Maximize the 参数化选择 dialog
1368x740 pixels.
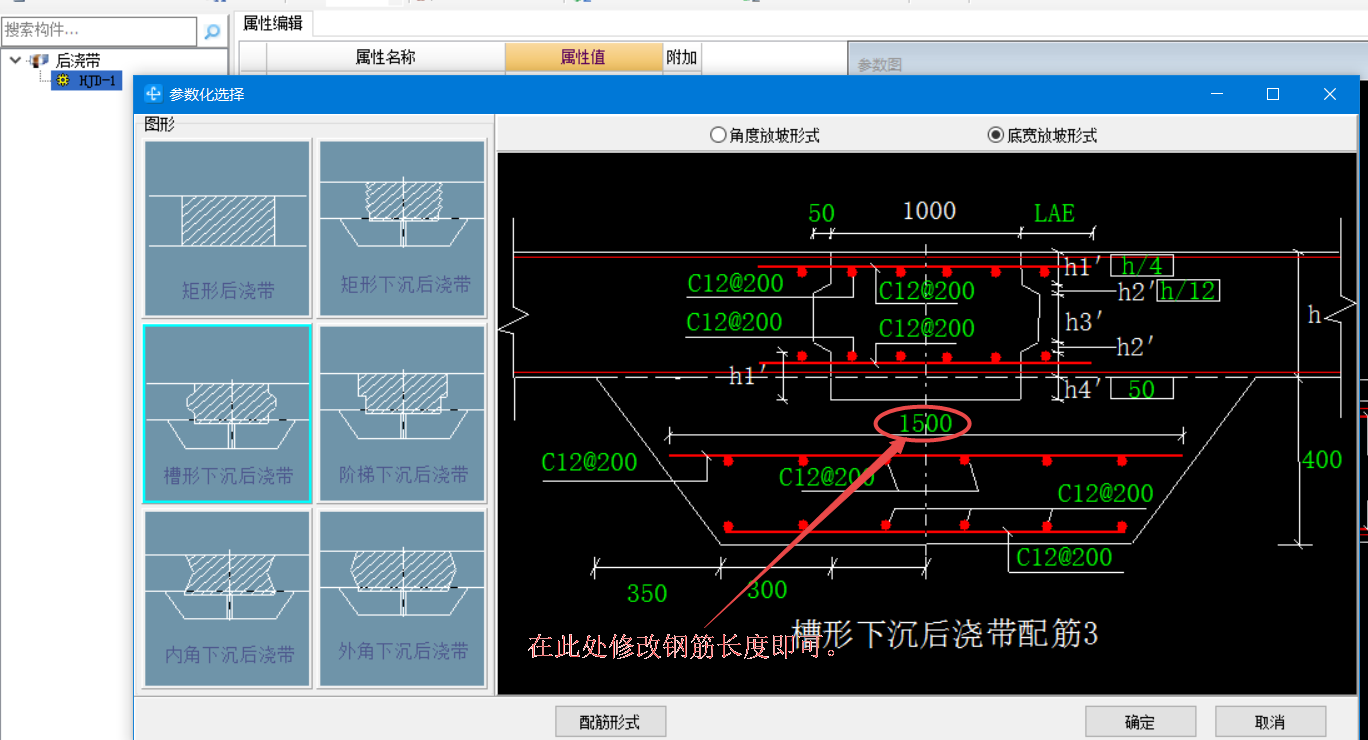(x=1272, y=94)
